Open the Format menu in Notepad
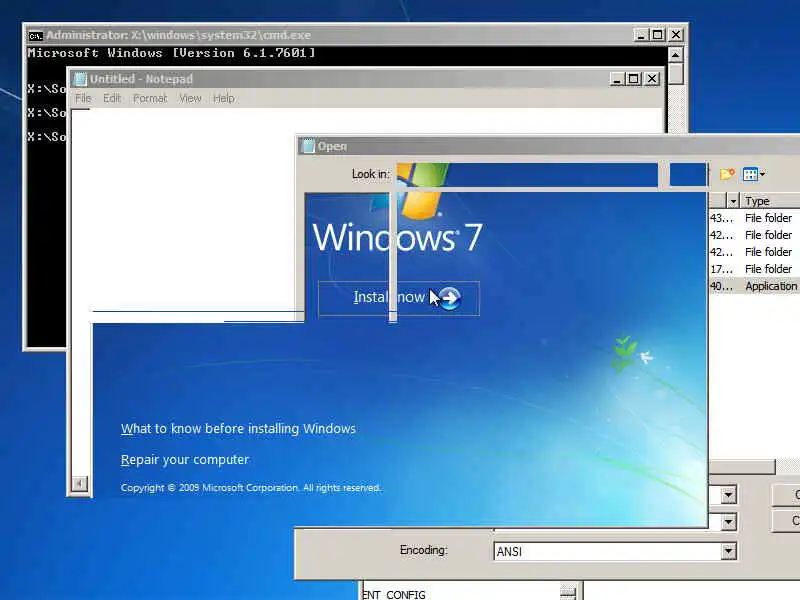The image size is (800, 600). click(x=149, y=98)
